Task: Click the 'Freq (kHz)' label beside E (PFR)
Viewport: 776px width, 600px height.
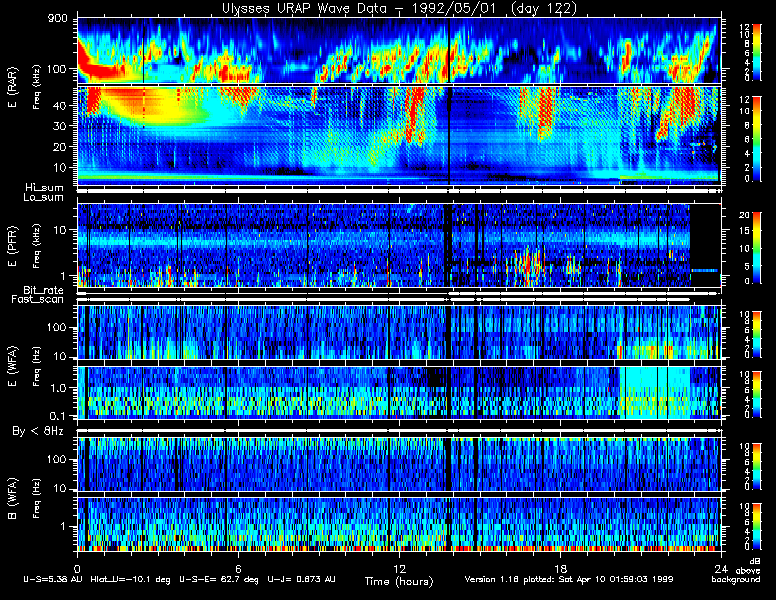Action: pos(36,246)
